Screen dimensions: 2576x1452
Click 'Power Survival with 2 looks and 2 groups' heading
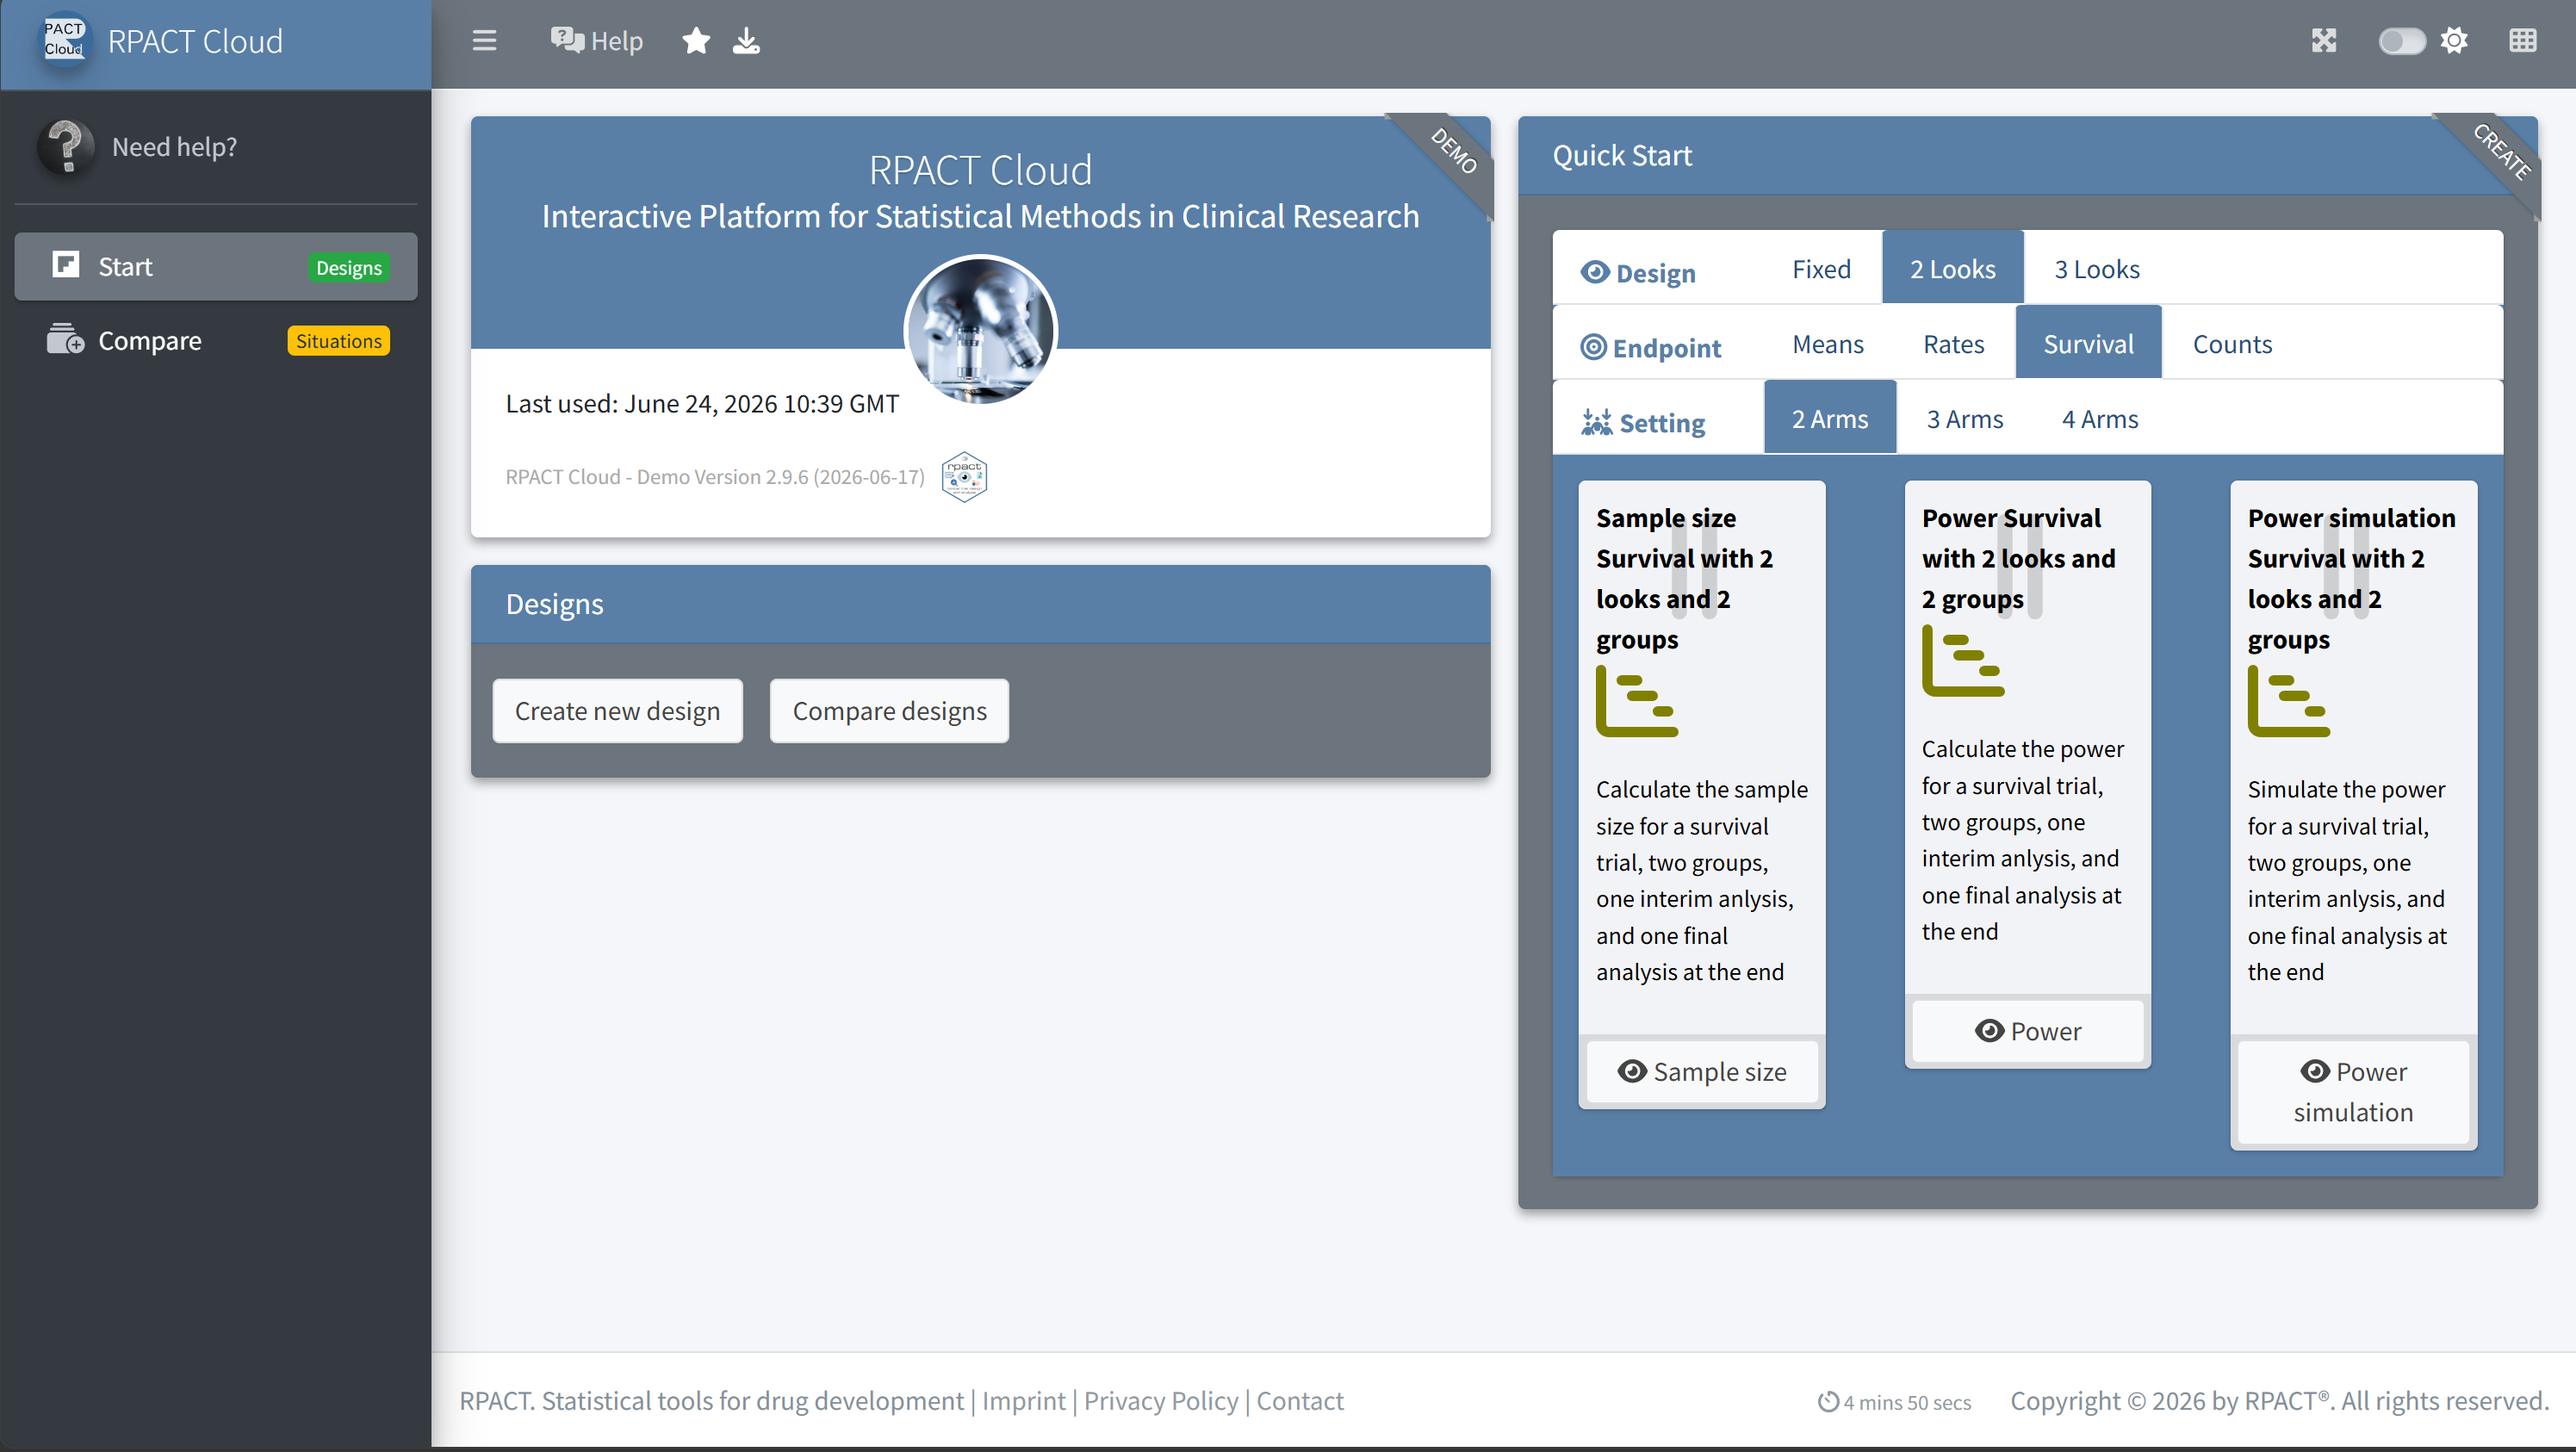click(2019, 558)
